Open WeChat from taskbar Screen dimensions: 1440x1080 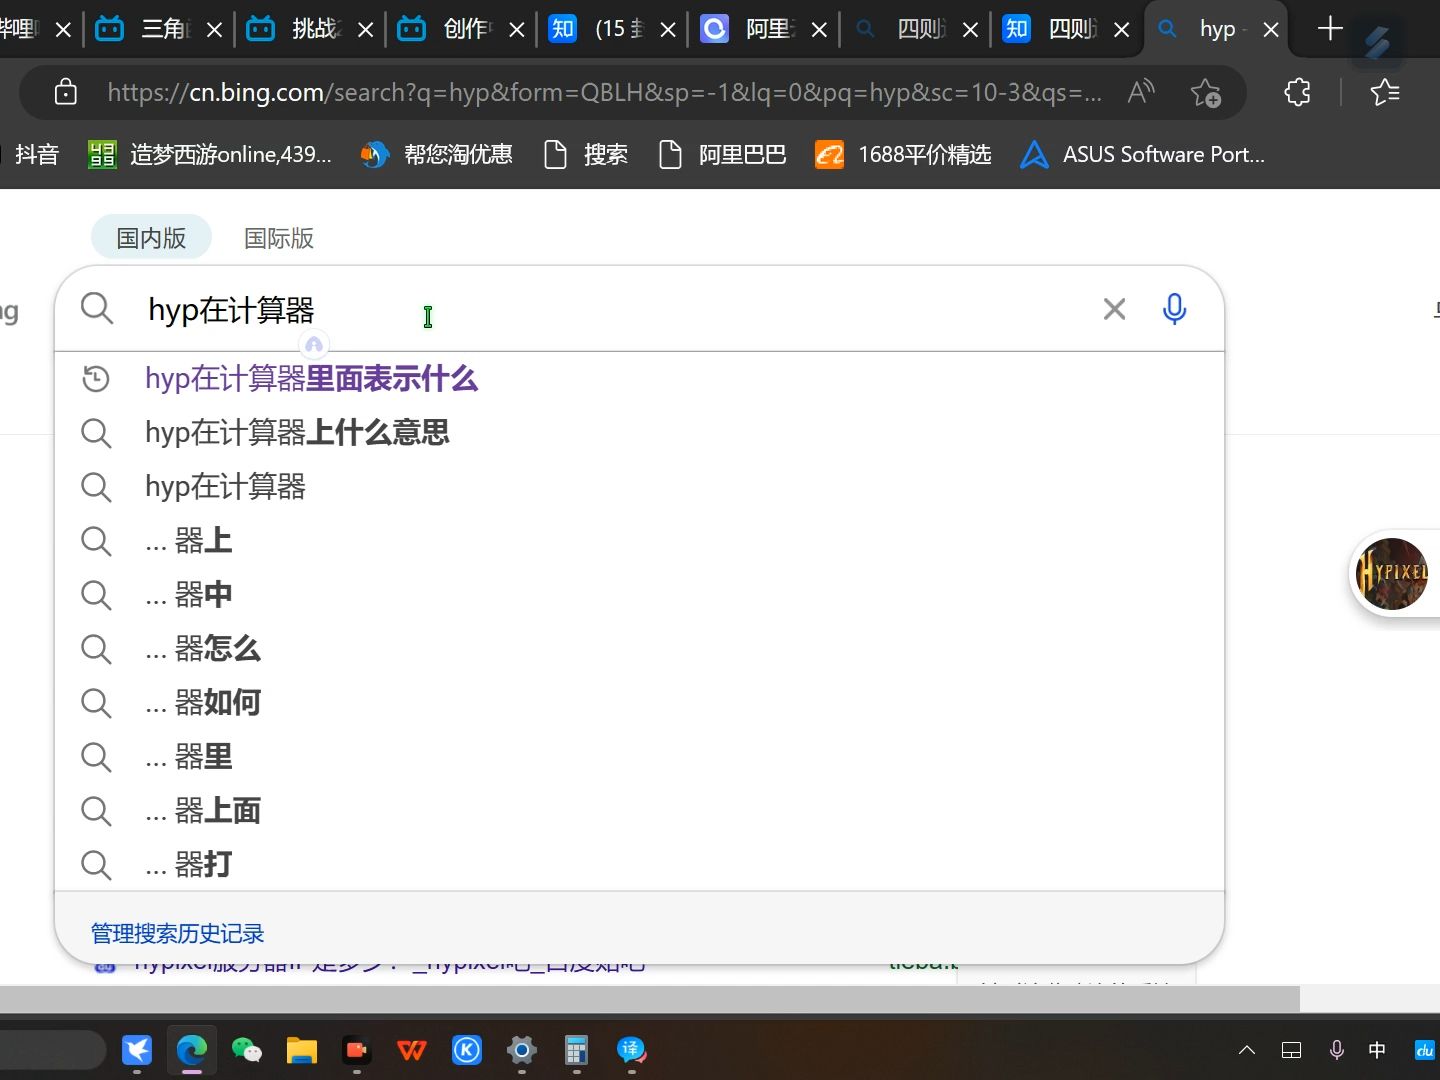tap(247, 1050)
